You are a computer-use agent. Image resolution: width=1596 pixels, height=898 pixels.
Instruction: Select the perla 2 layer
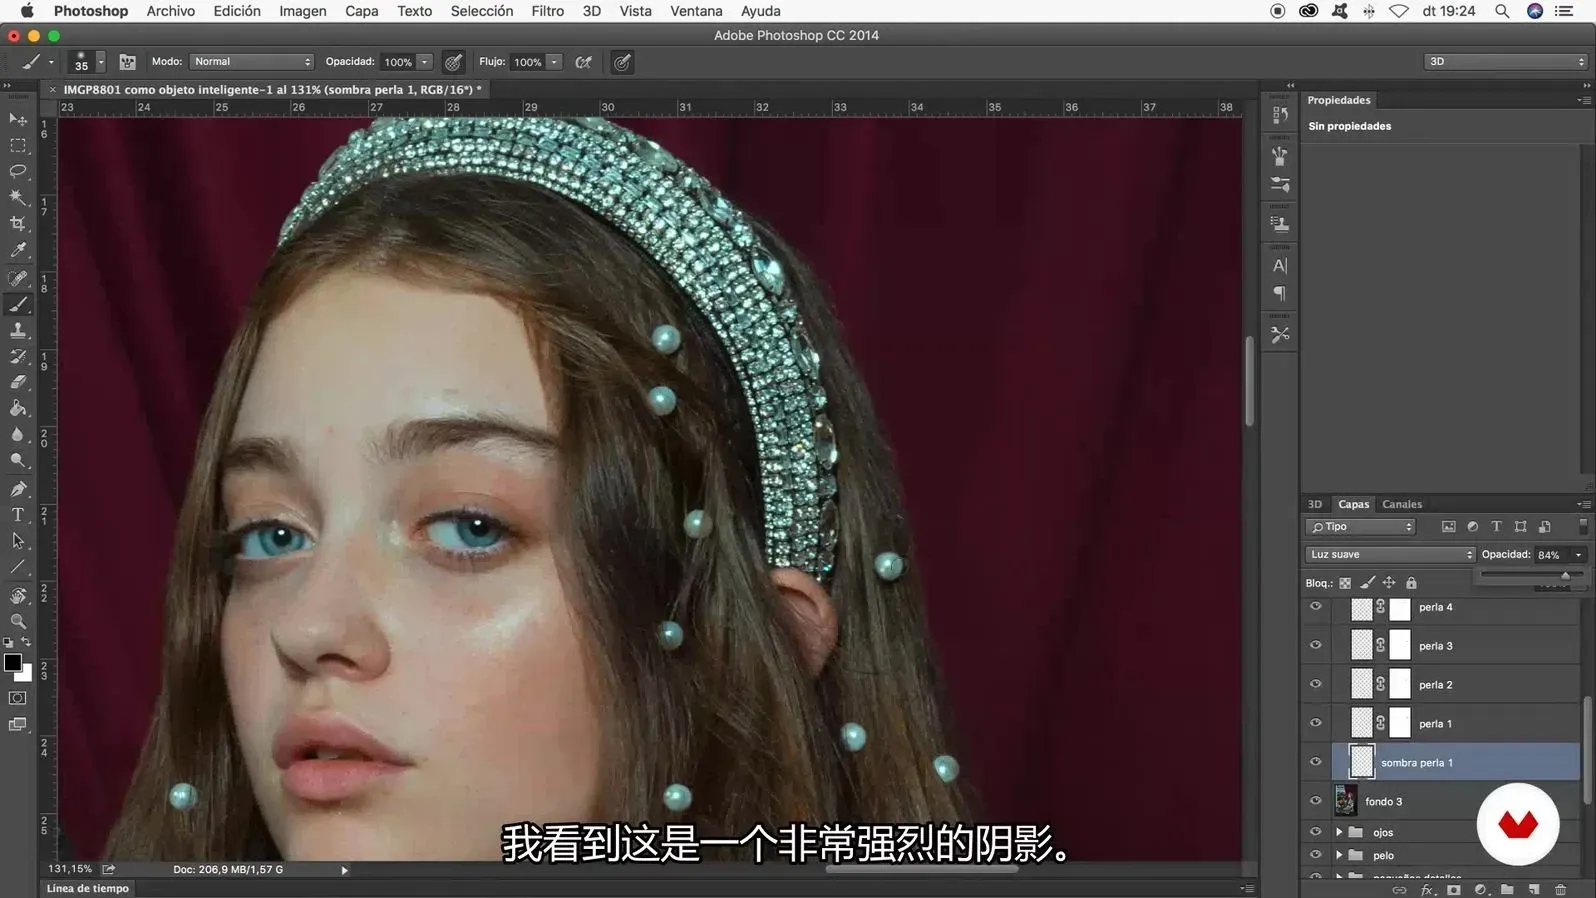tap(1435, 685)
